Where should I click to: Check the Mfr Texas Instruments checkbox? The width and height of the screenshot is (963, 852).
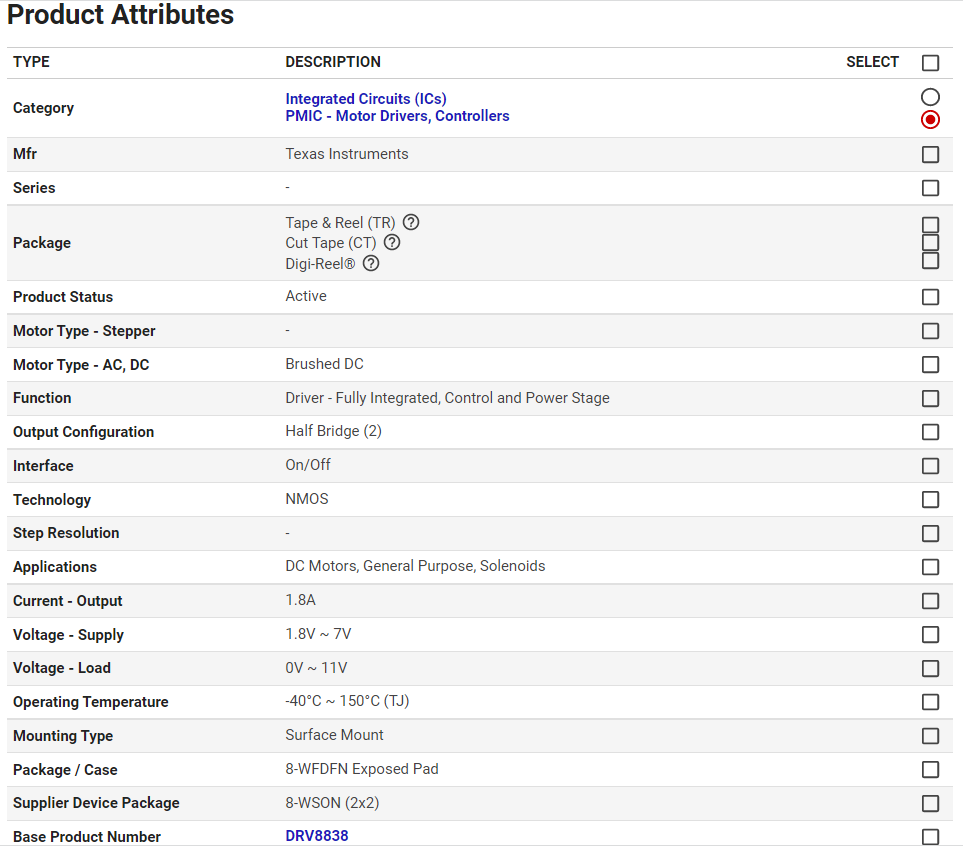[x=930, y=154]
